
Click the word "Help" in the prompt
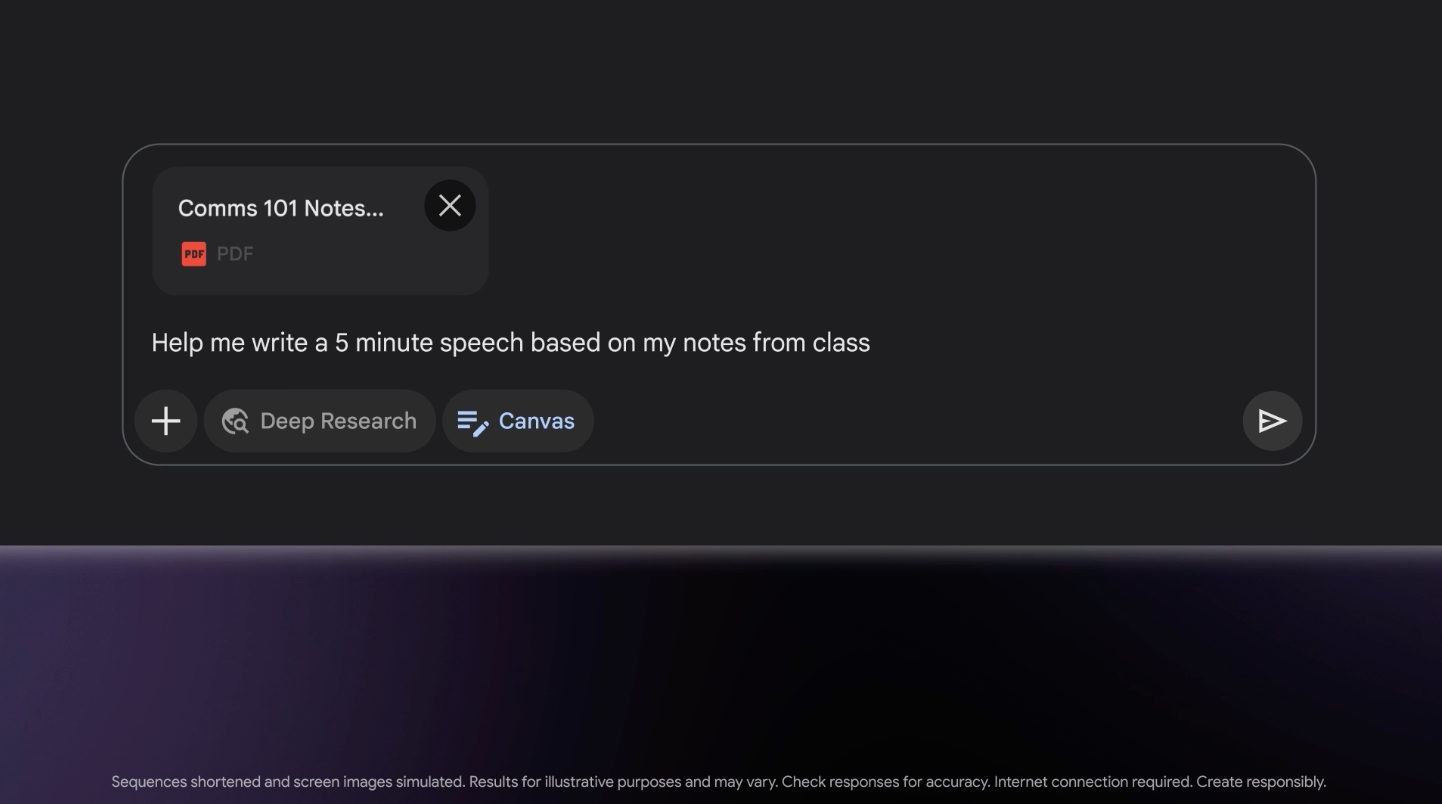coord(177,343)
